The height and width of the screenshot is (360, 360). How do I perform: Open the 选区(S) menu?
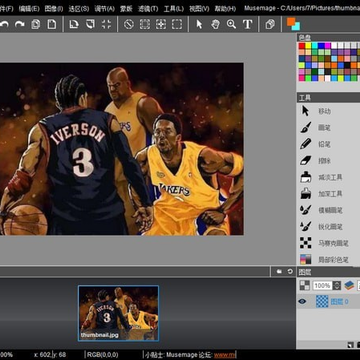[x=79, y=8]
